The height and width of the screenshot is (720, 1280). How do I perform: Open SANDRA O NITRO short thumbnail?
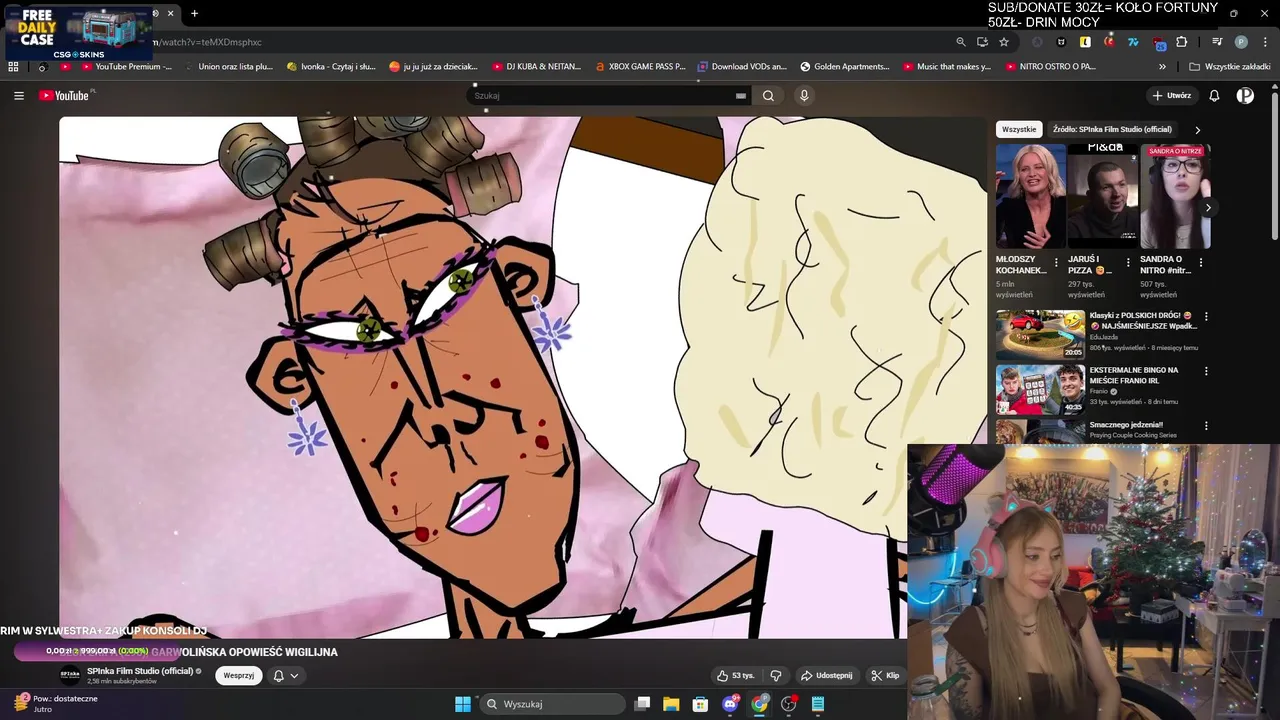click(x=1175, y=196)
